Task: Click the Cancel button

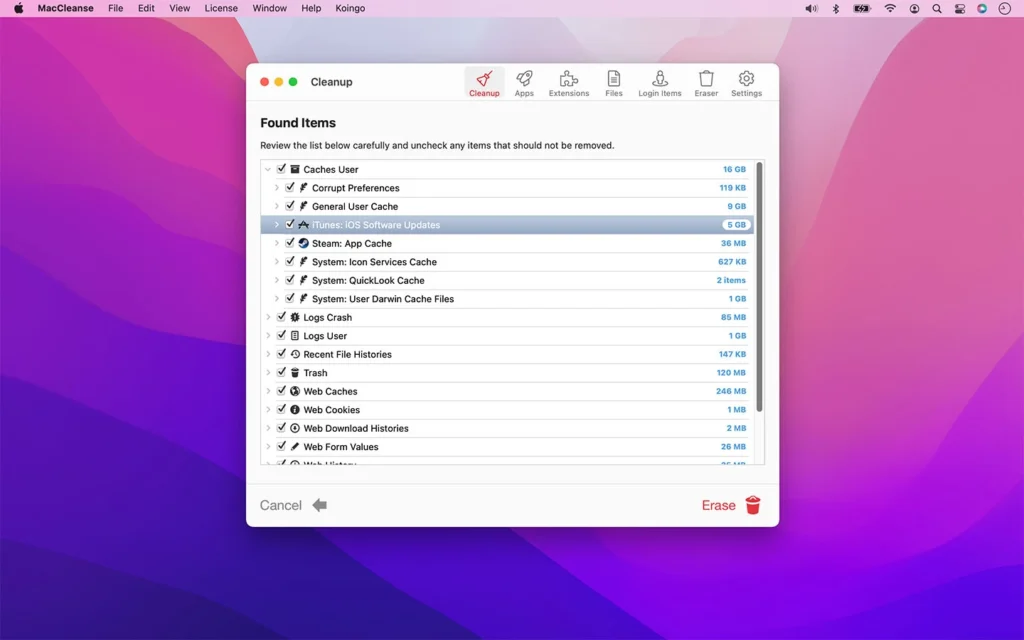Action: [x=281, y=505]
